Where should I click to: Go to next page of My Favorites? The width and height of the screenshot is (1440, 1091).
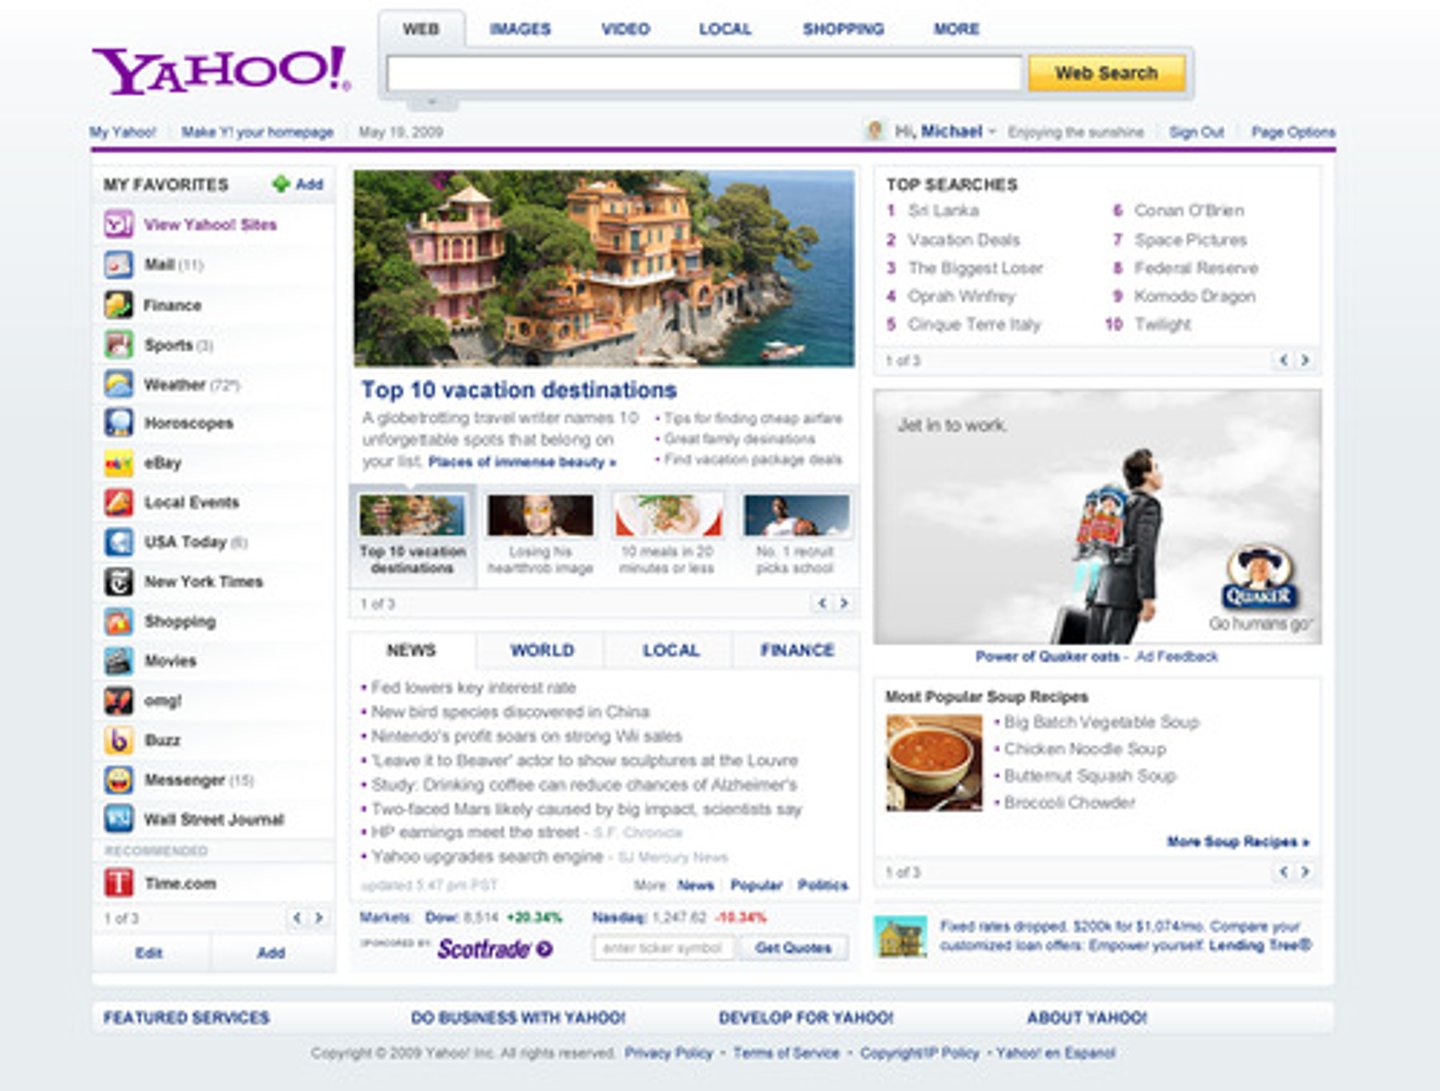(319, 918)
